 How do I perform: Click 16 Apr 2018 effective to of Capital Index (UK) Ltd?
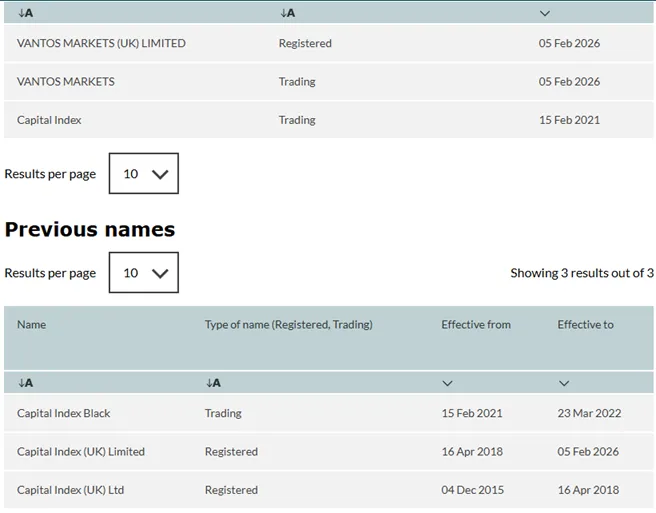[x=588, y=490]
